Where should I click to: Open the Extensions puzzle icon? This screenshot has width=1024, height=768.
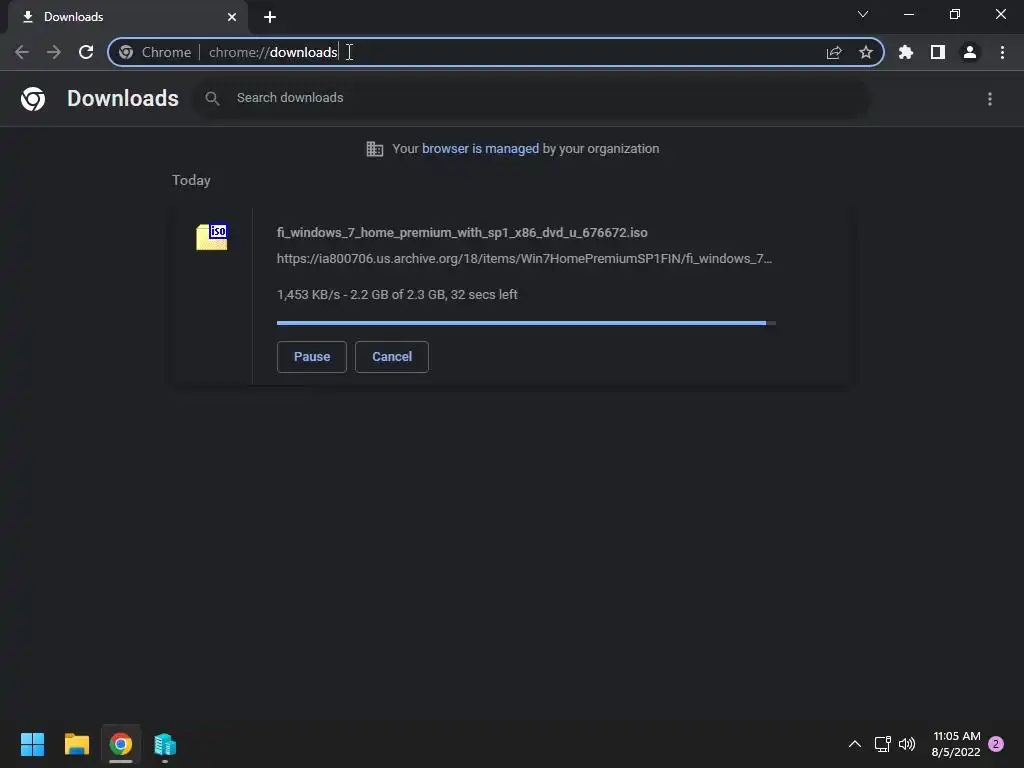click(x=906, y=52)
